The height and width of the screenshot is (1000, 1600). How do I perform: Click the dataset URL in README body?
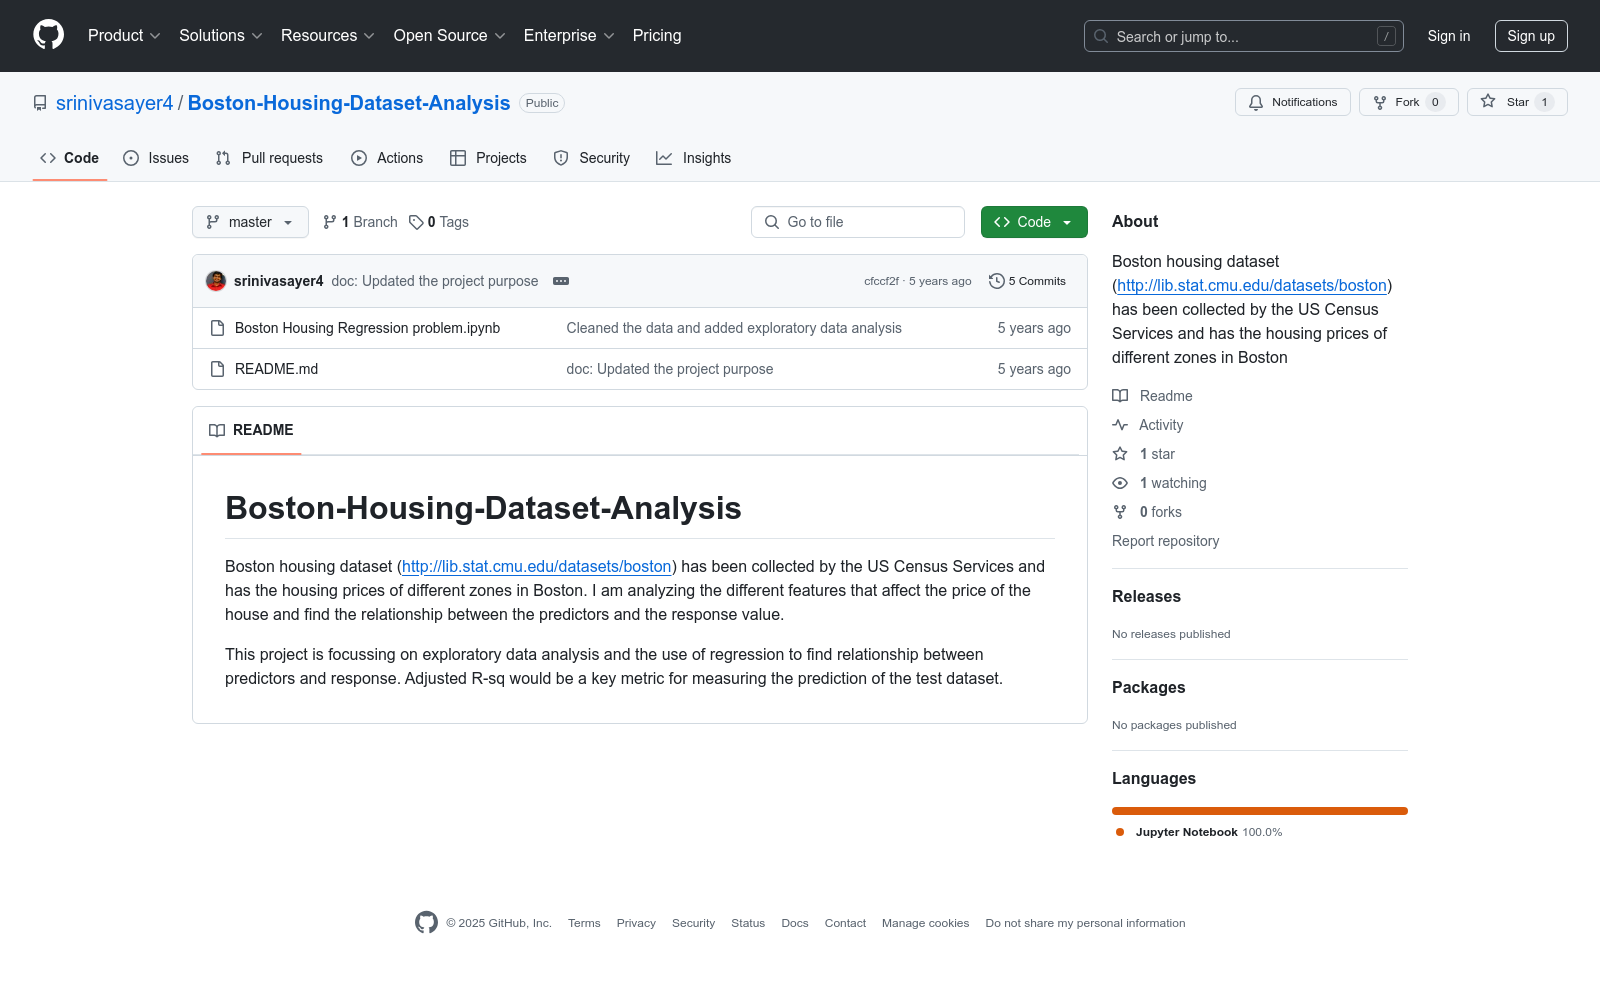pos(537,566)
